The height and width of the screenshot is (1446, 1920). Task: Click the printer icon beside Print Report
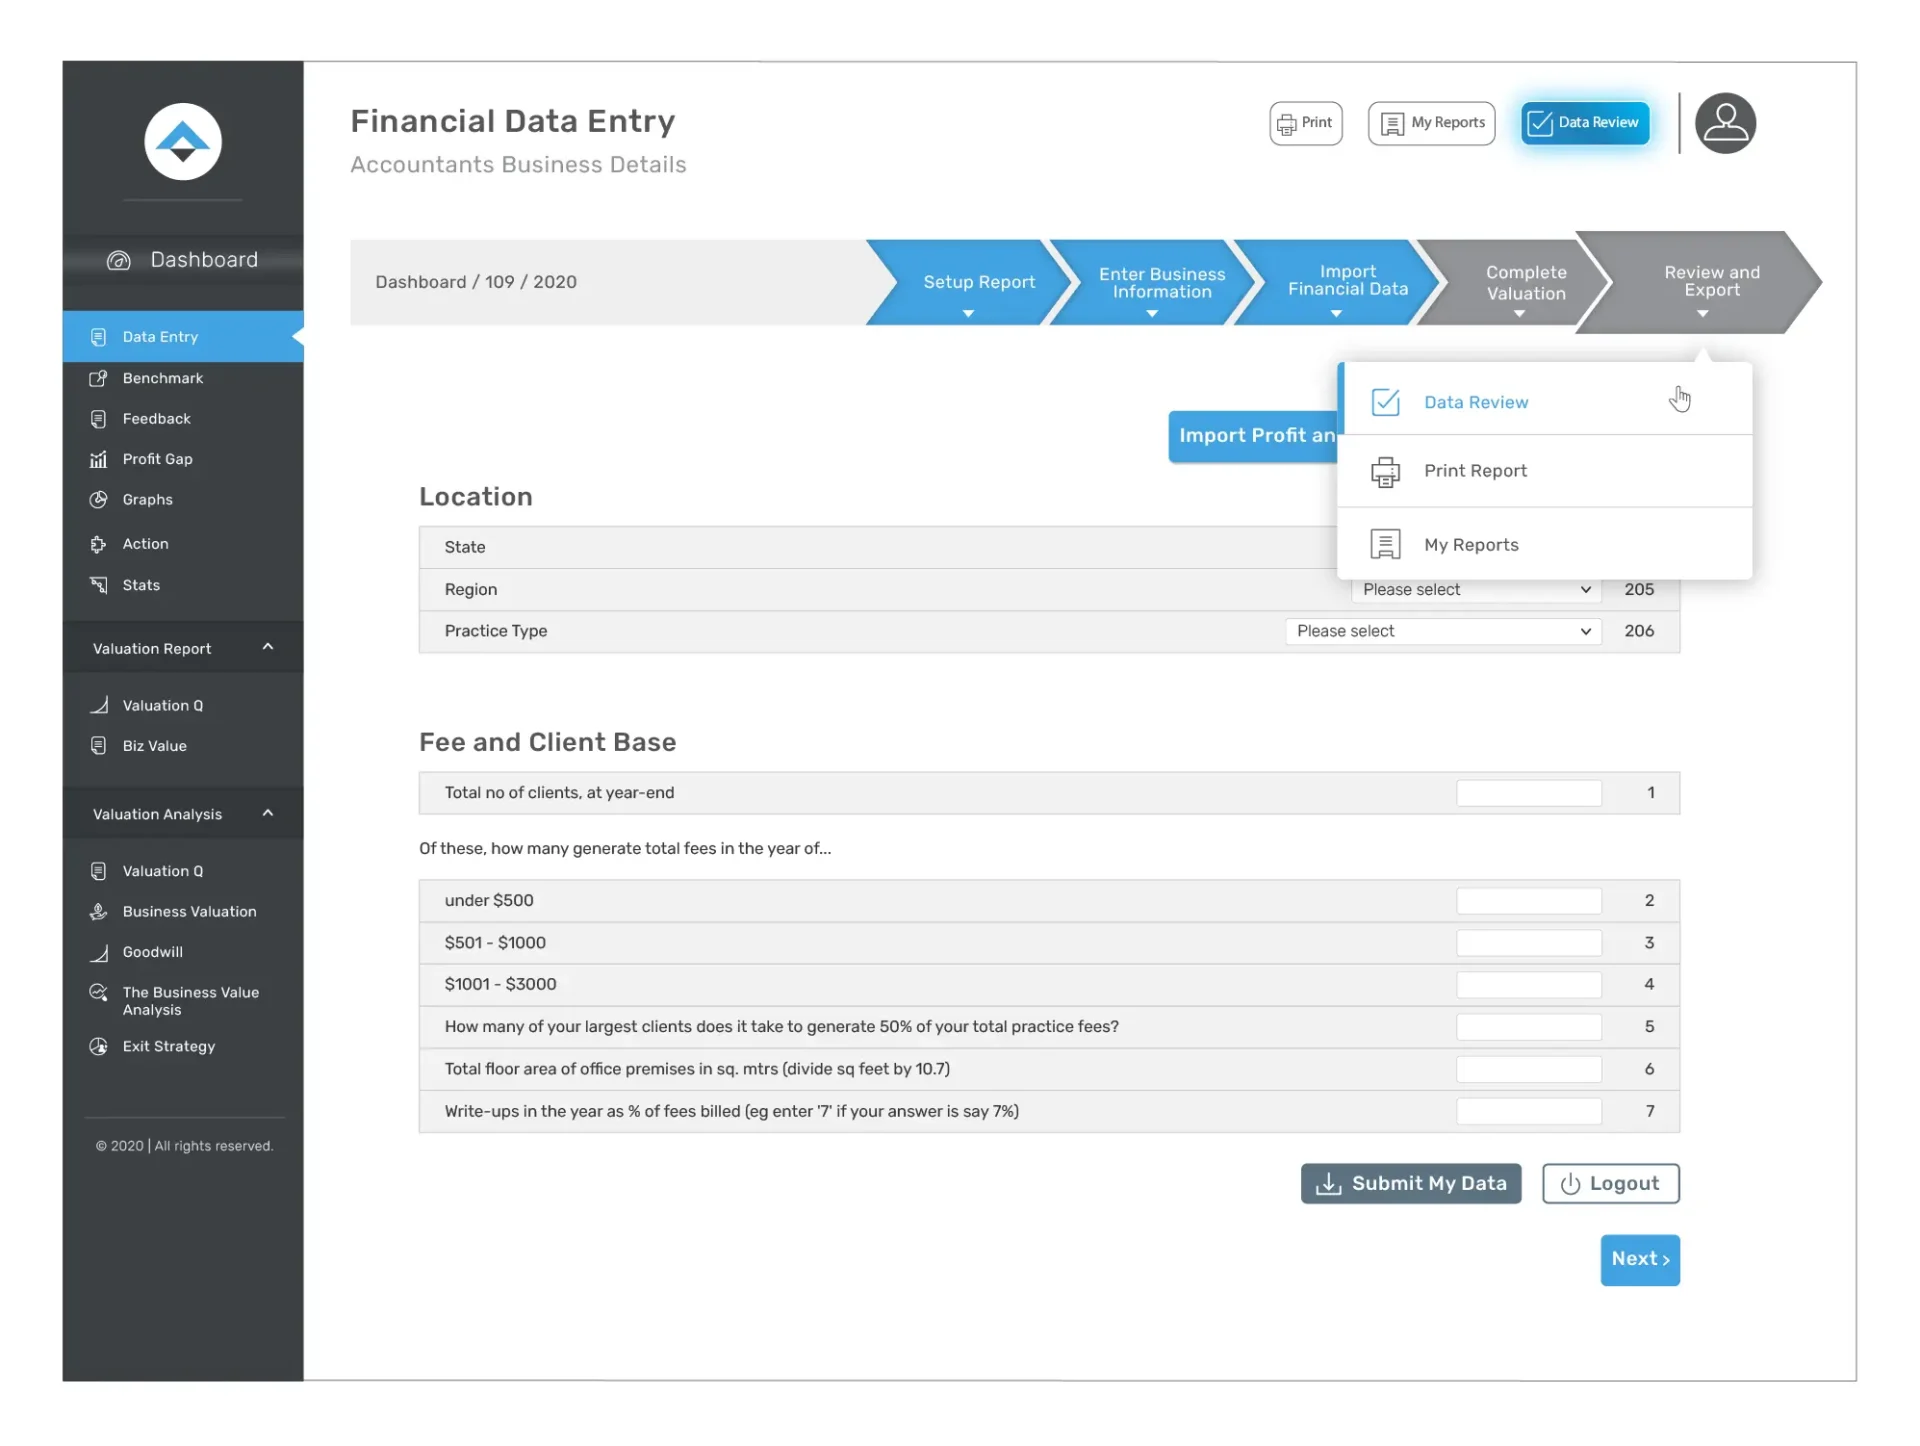point(1384,471)
